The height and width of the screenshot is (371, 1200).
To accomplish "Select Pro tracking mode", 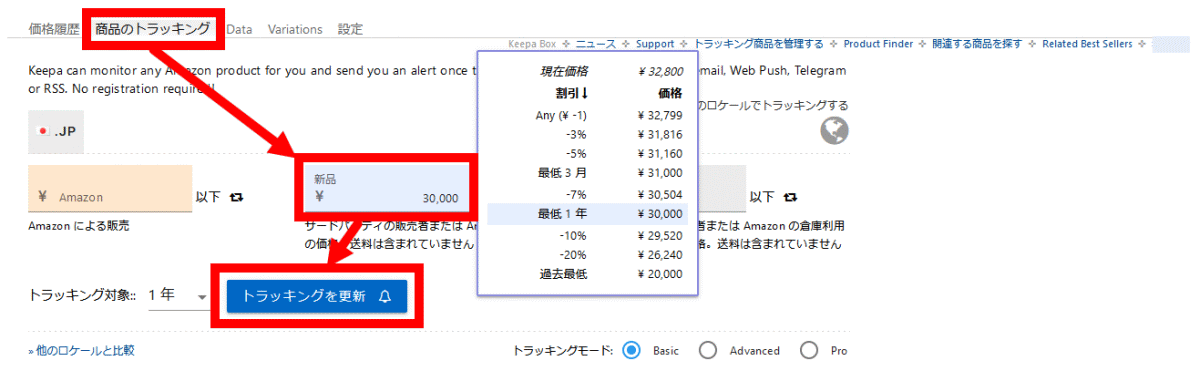I will (x=808, y=350).
